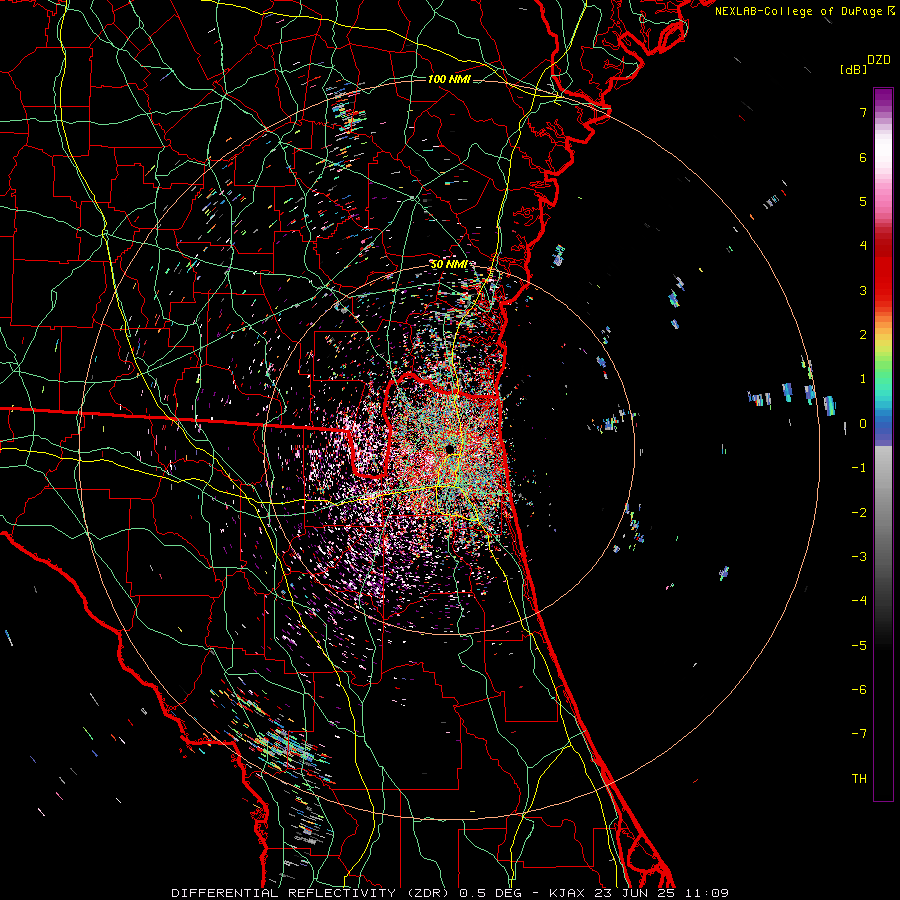Click the 4 value on color scale

tap(863, 246)
